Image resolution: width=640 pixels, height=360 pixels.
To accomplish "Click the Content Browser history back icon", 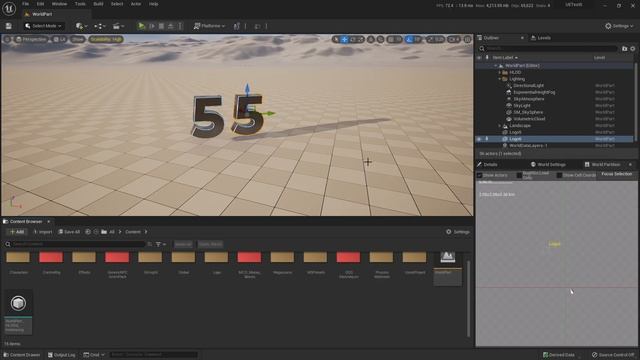I will click(x=88, y=232).
